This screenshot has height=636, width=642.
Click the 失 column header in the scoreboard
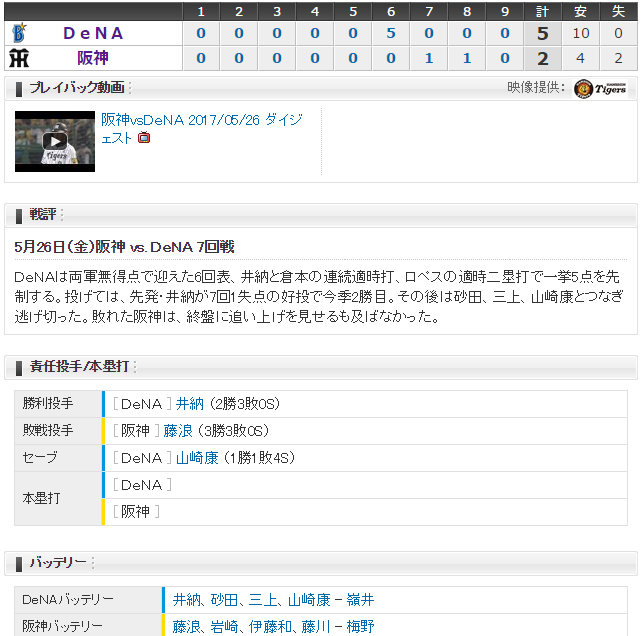click(x=618, y=11)
